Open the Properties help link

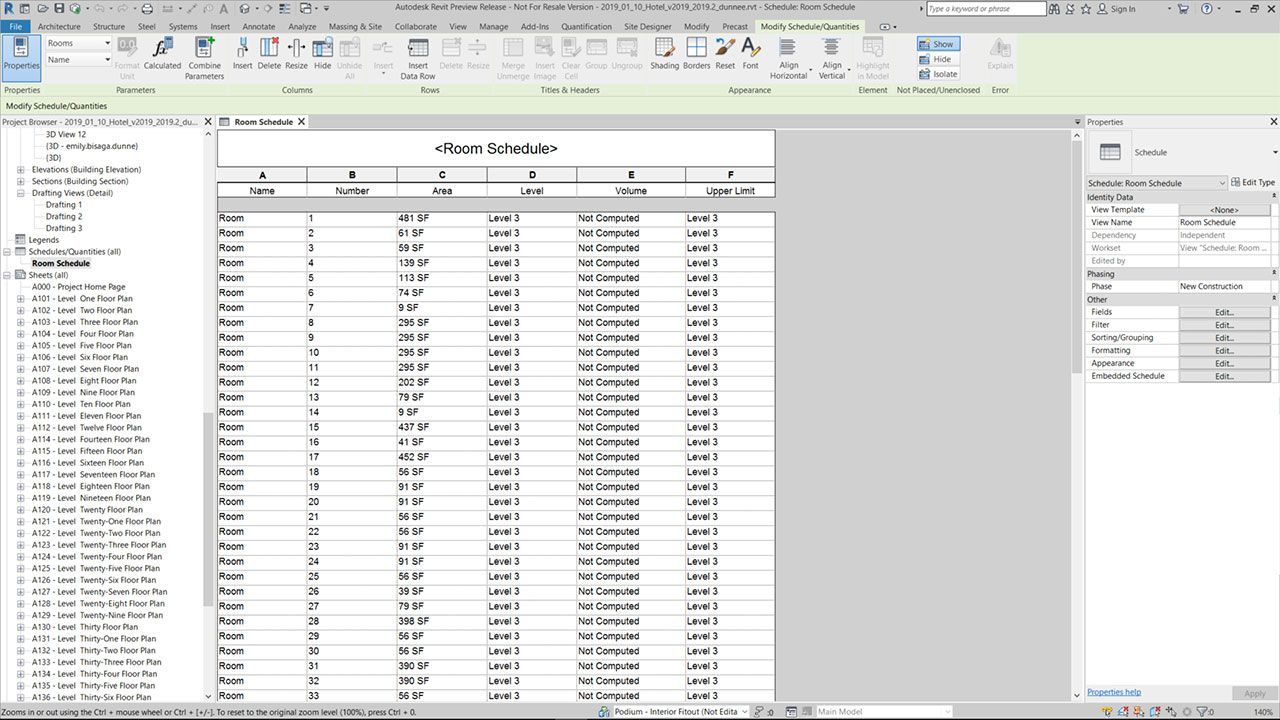pos(1114,692)
